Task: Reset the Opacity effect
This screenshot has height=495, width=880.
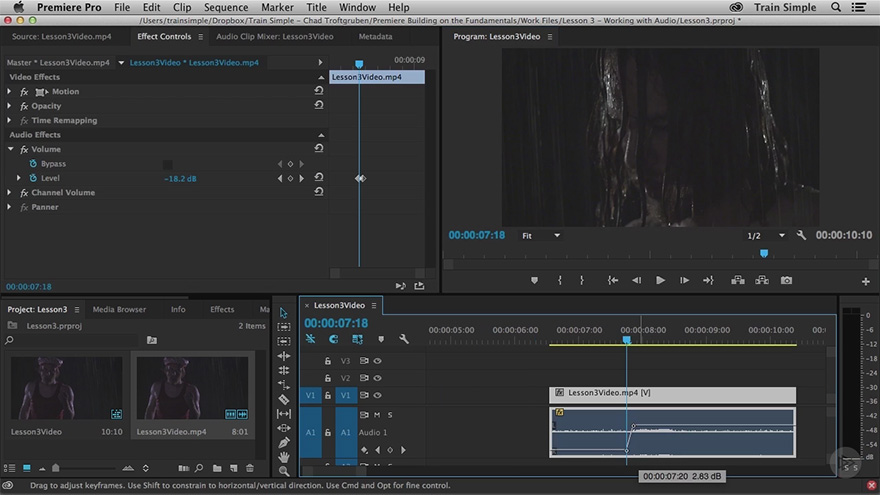Action: click(319, 105)
